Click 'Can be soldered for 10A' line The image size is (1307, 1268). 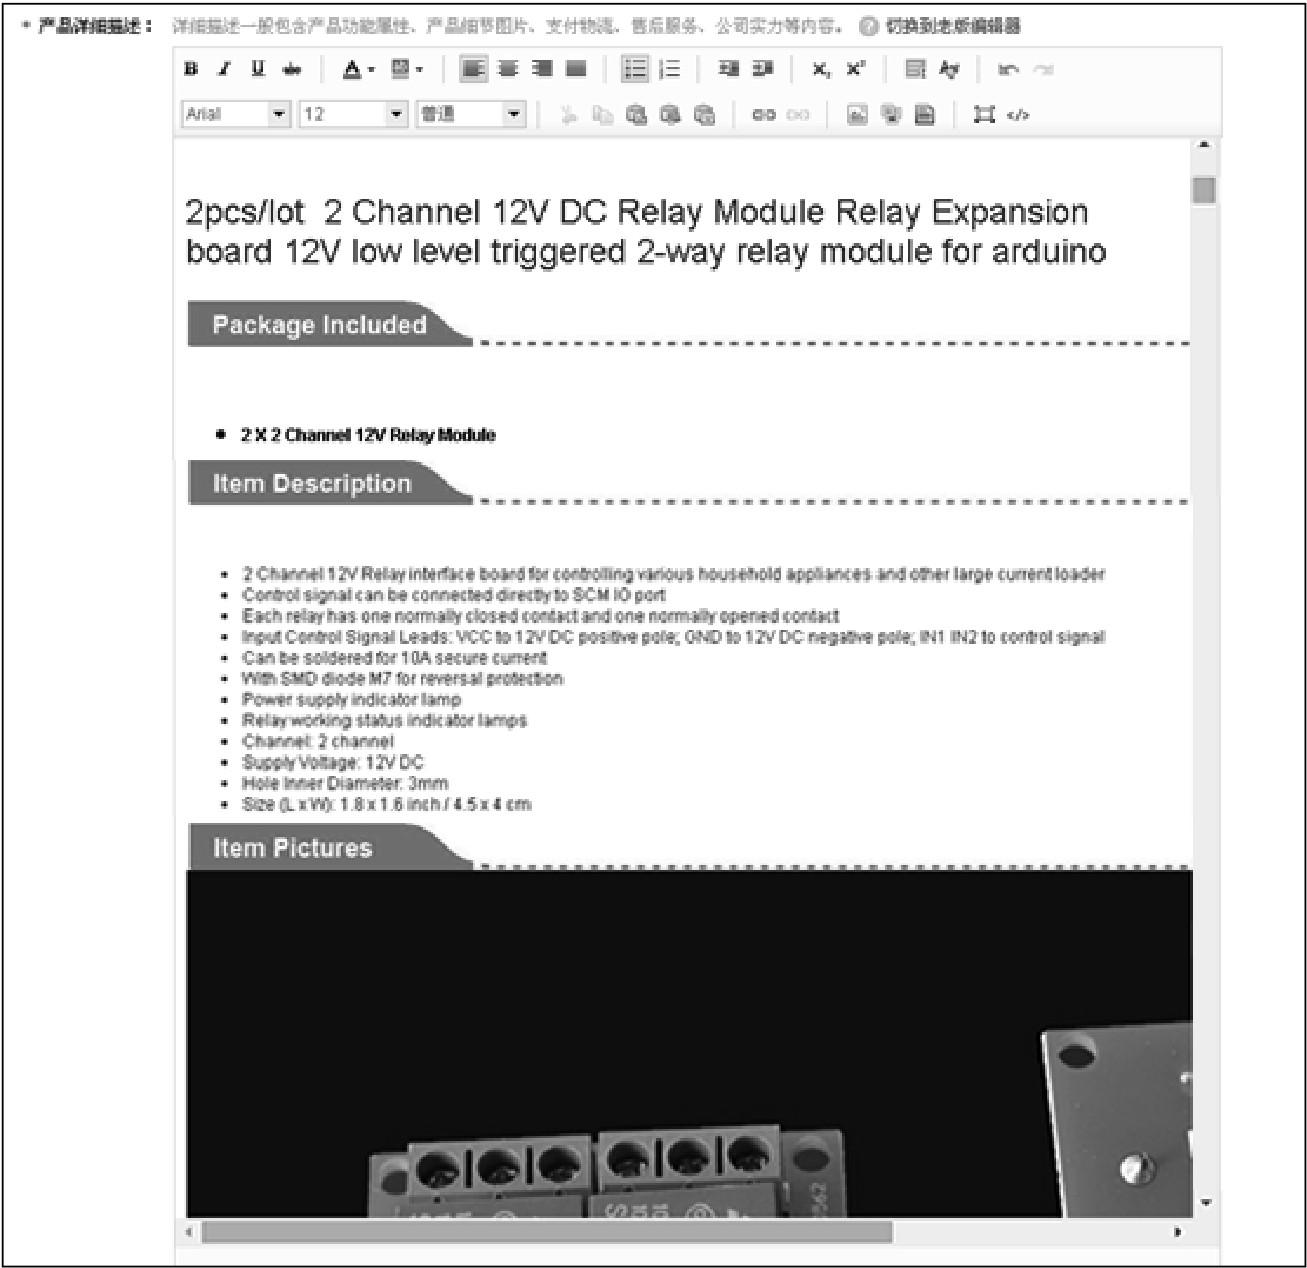click(394, 657)
